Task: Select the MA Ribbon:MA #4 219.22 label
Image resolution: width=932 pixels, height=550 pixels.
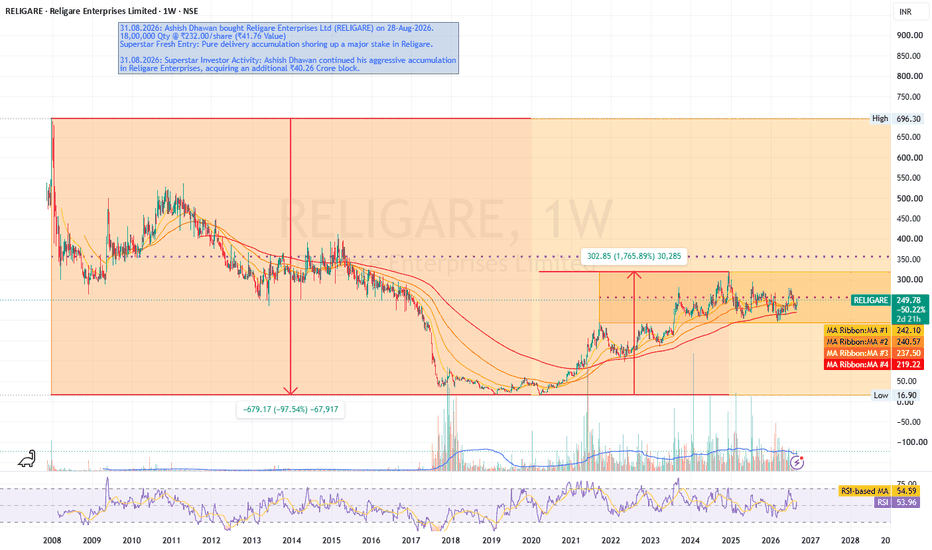Action: tap(874, 364)
